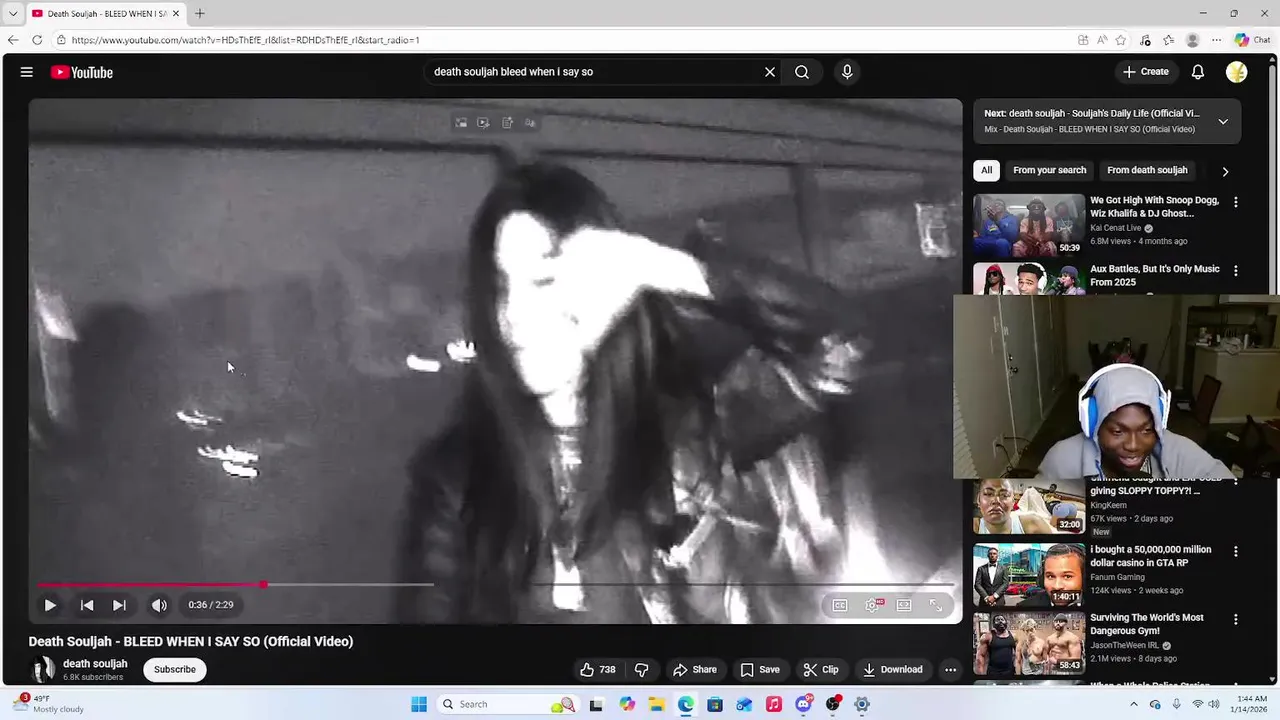Open options for GTA RP casino video
This screenshot has height=720, width=1280.
1236,552
